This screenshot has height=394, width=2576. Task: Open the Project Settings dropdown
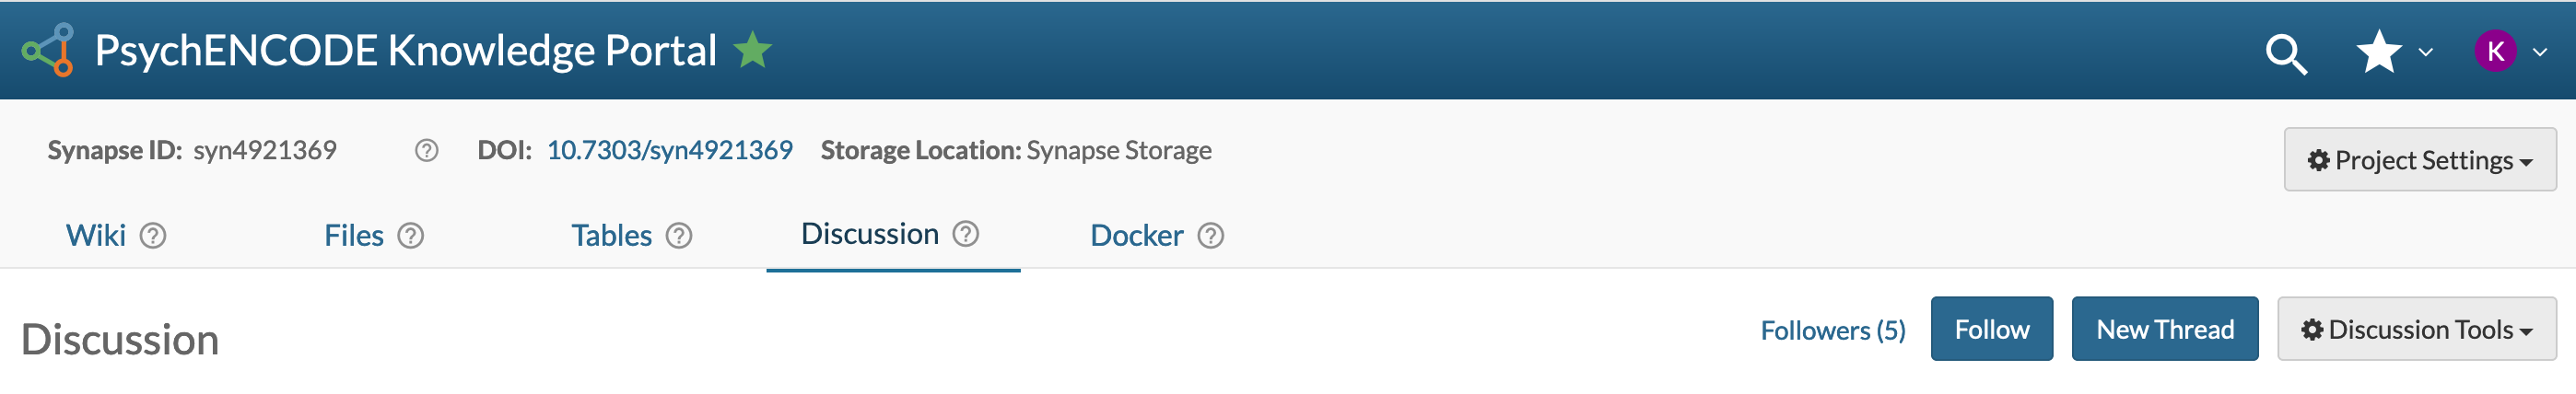point(2419,160)
